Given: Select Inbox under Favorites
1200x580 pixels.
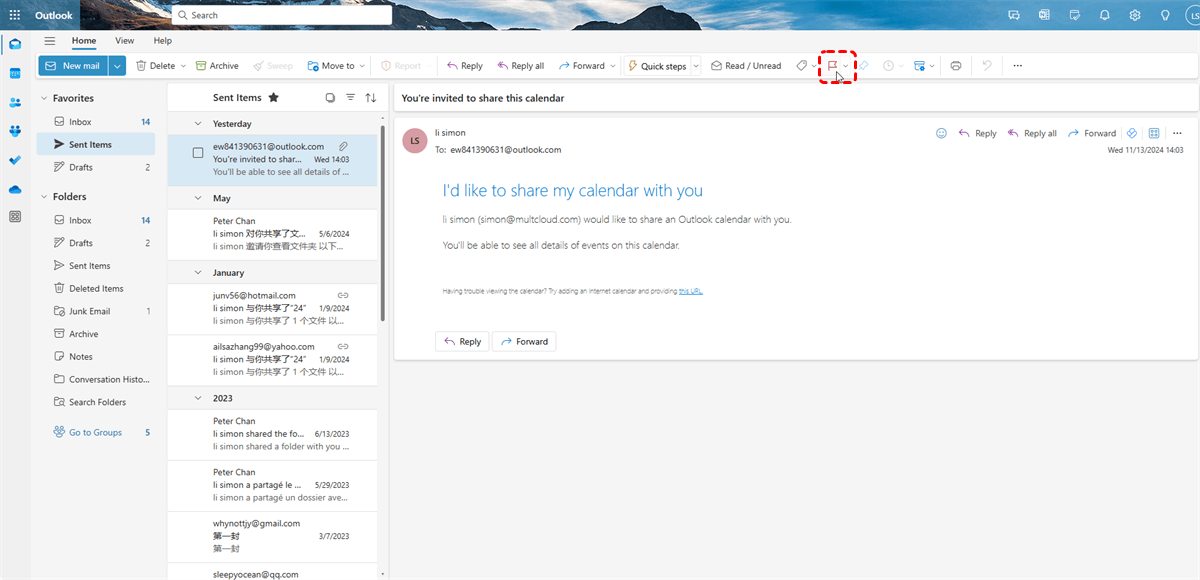Looking at the screenshot, I should point(96,122).
